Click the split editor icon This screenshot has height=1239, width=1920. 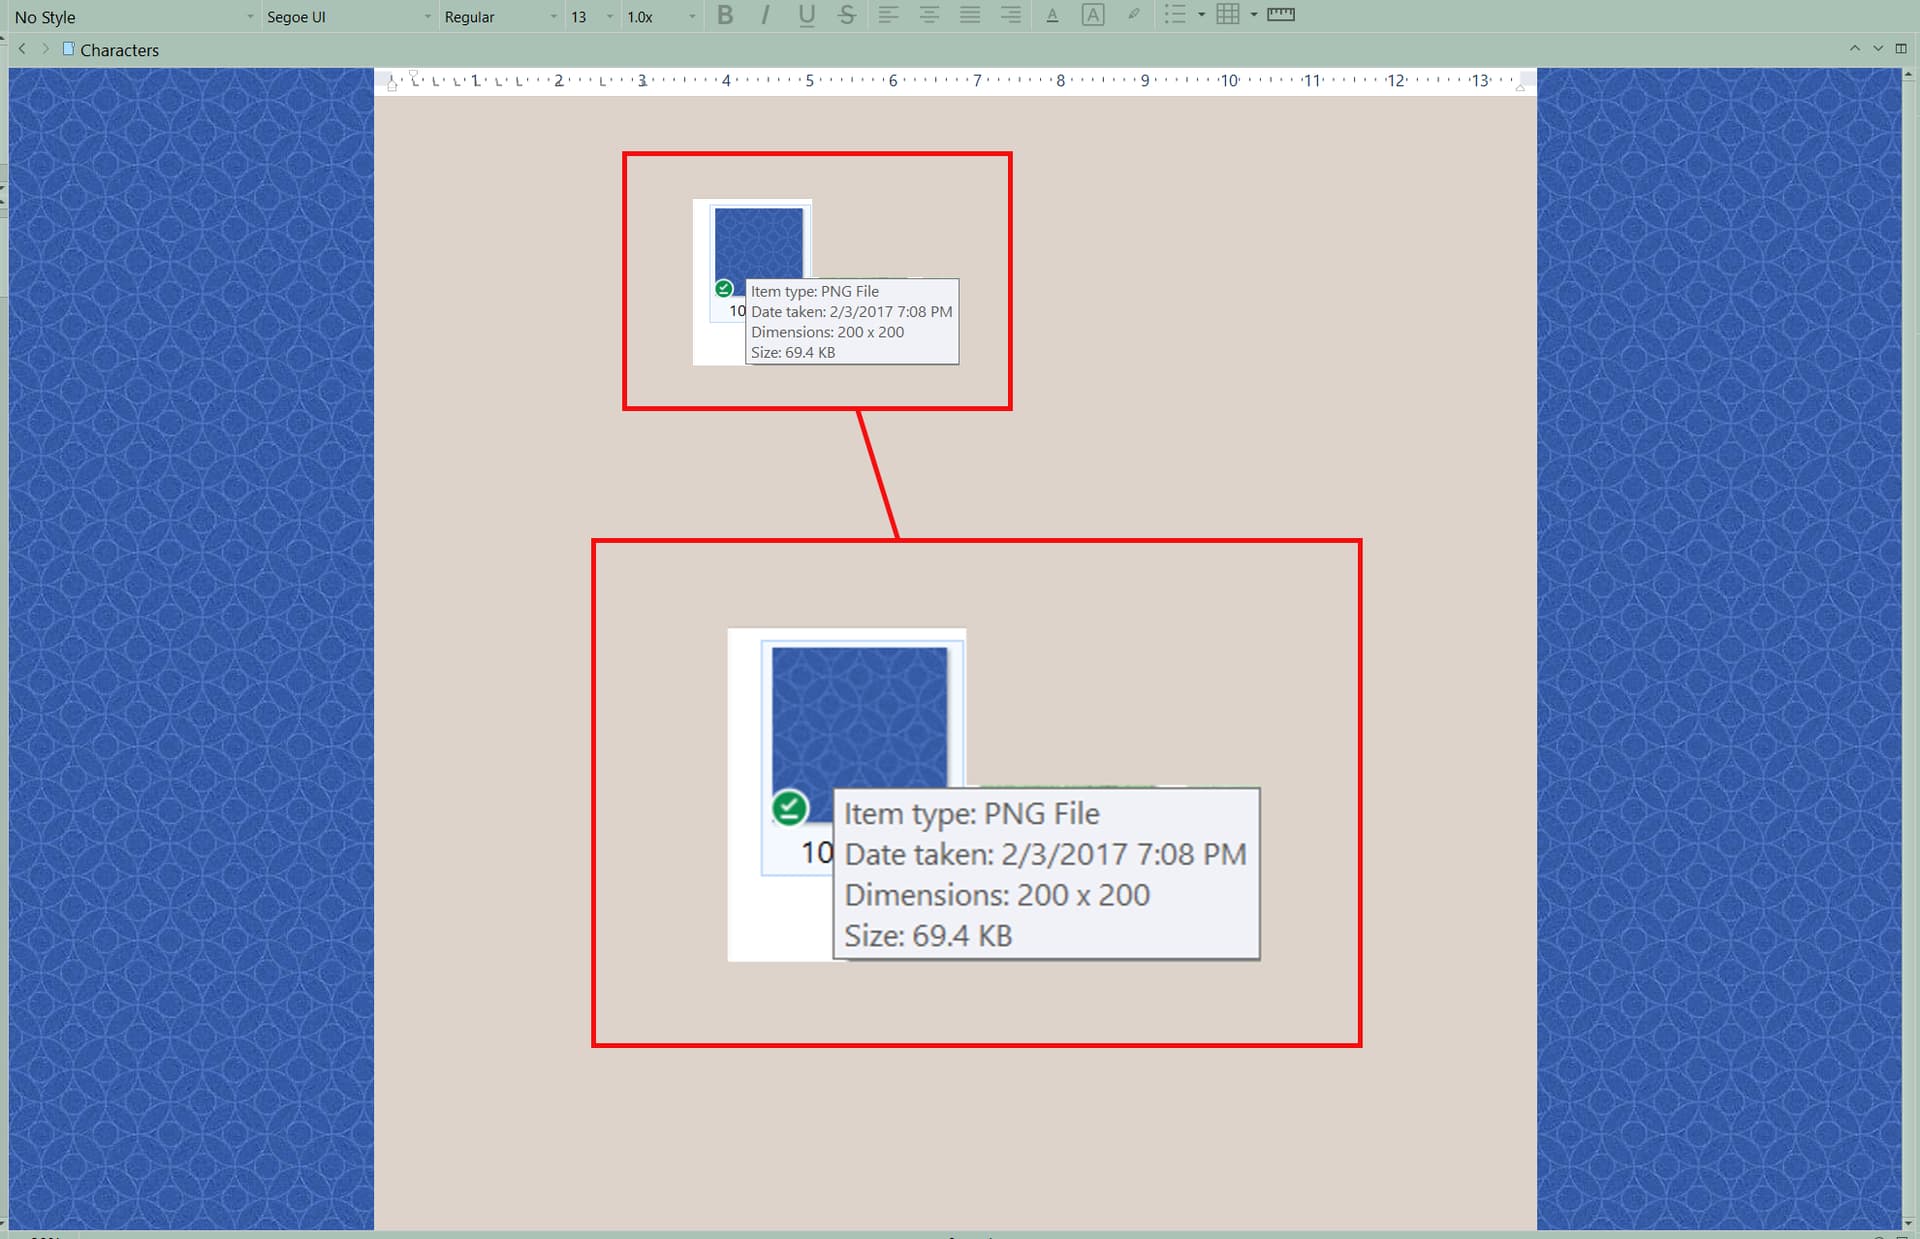(1901, 49)
